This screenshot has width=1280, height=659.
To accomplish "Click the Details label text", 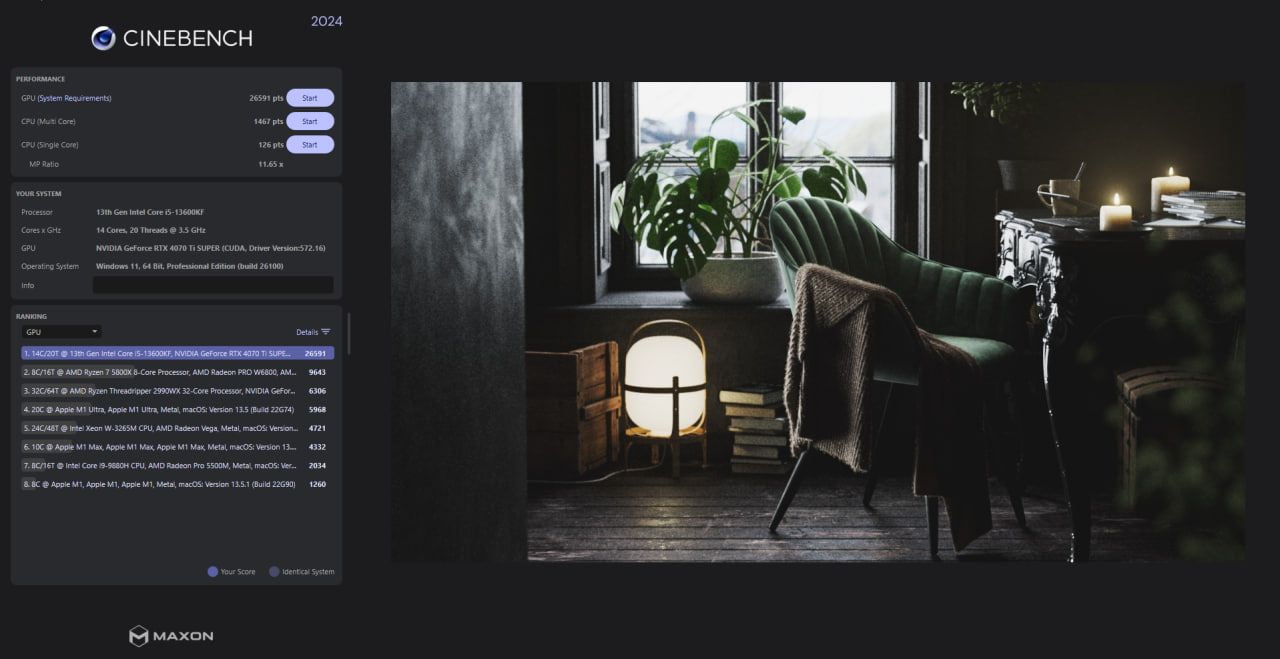I will [306, 332].
